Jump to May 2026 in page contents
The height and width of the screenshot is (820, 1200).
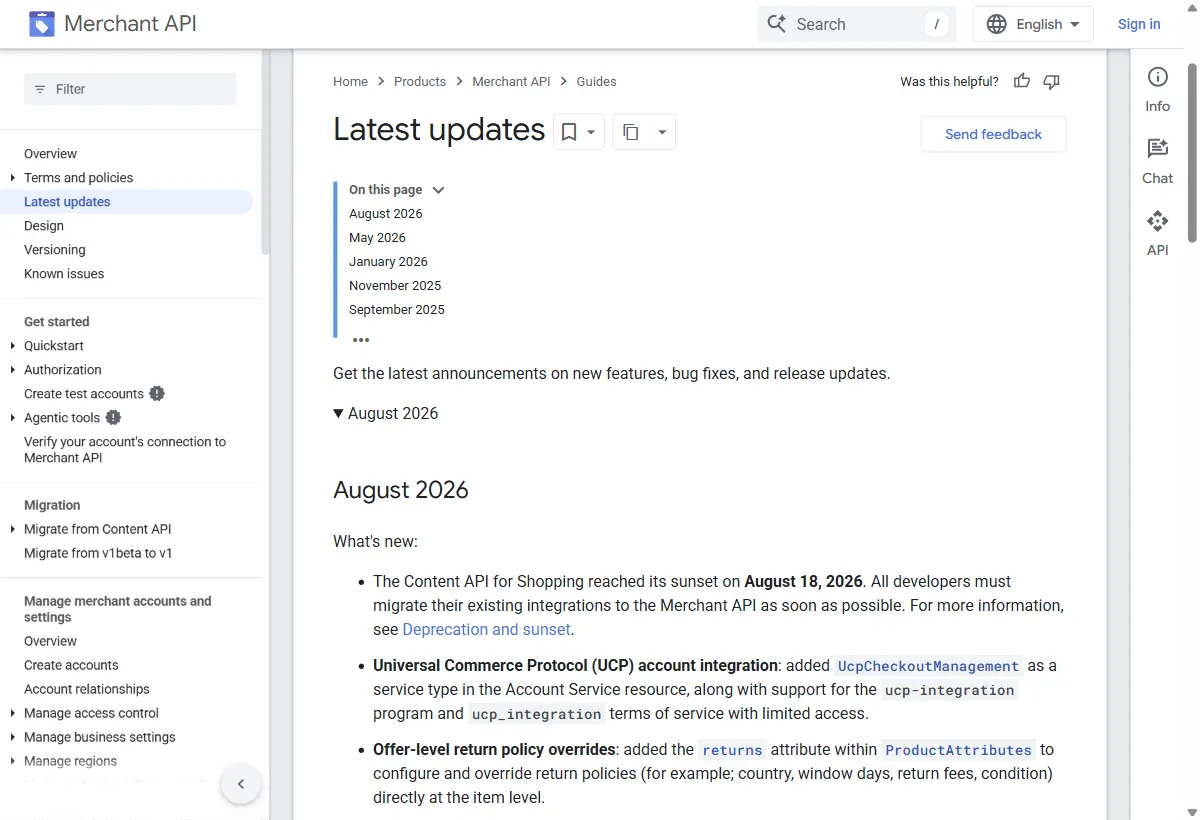[x=377, y=238]
